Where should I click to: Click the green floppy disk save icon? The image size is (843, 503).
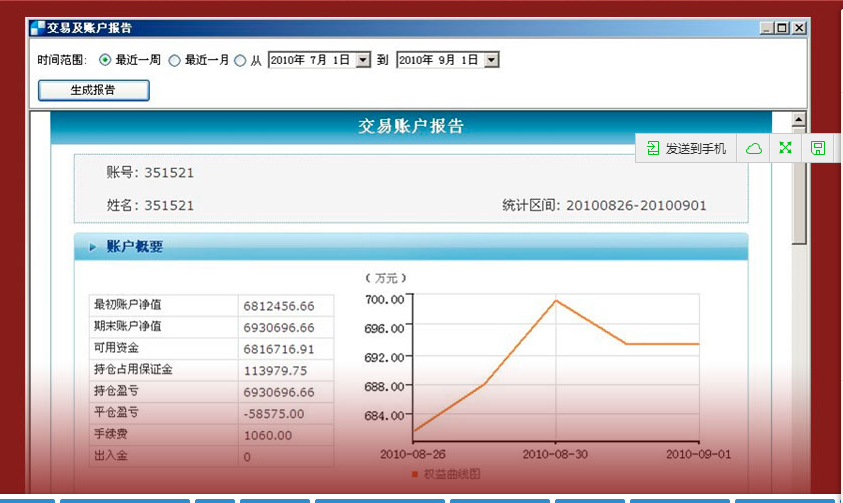click(818, 148)
